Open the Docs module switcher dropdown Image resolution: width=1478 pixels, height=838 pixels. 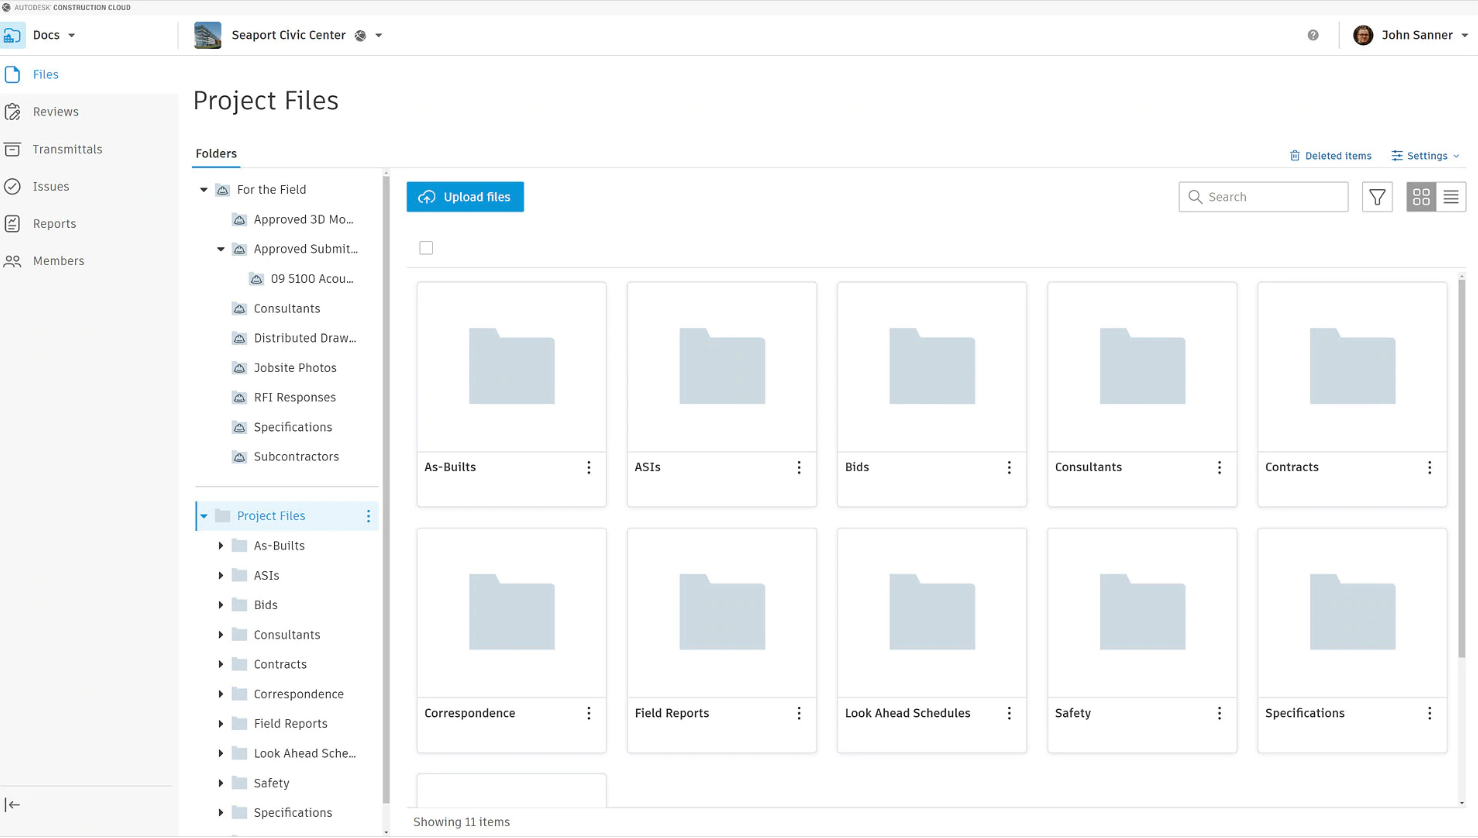tap(54, 34)
